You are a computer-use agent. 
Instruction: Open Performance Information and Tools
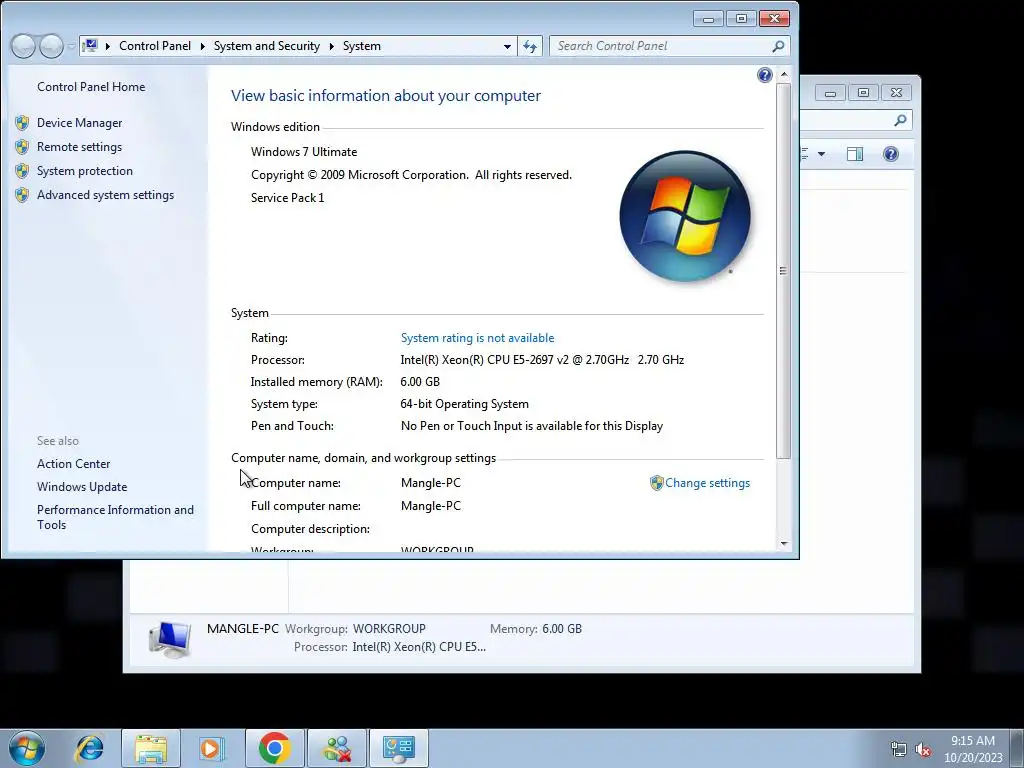click(x=115, y=517)
